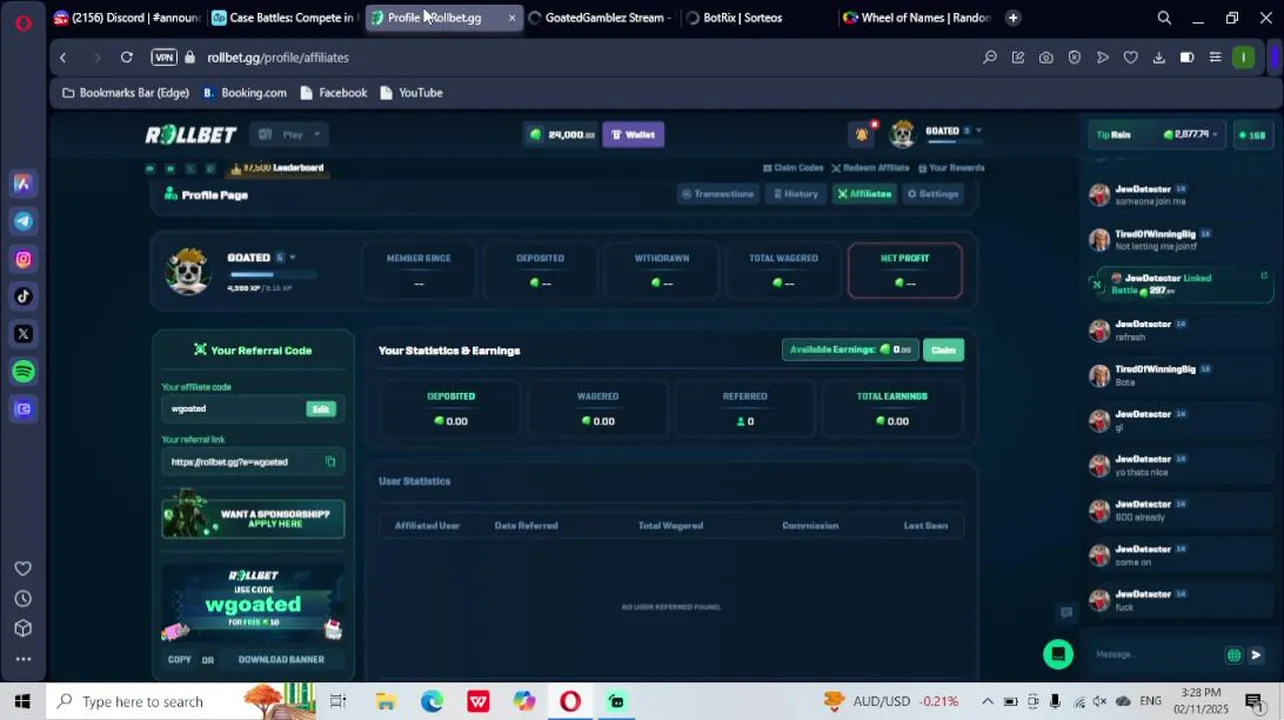Open the Claim Codes link
The height and width of the screenshot is (720, 1284).
point(793,168)
